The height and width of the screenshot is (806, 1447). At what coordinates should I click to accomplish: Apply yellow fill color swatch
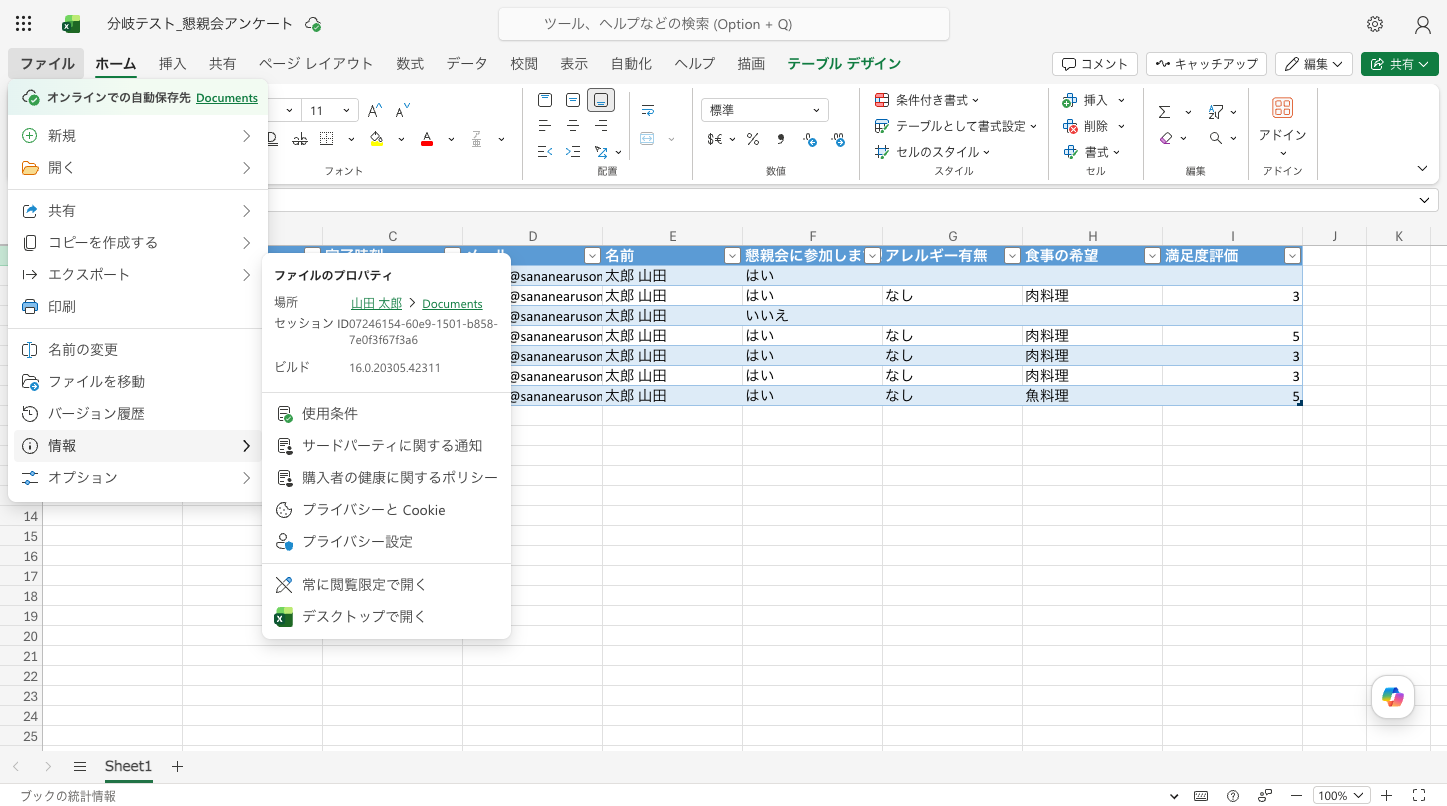coord(377,139)
